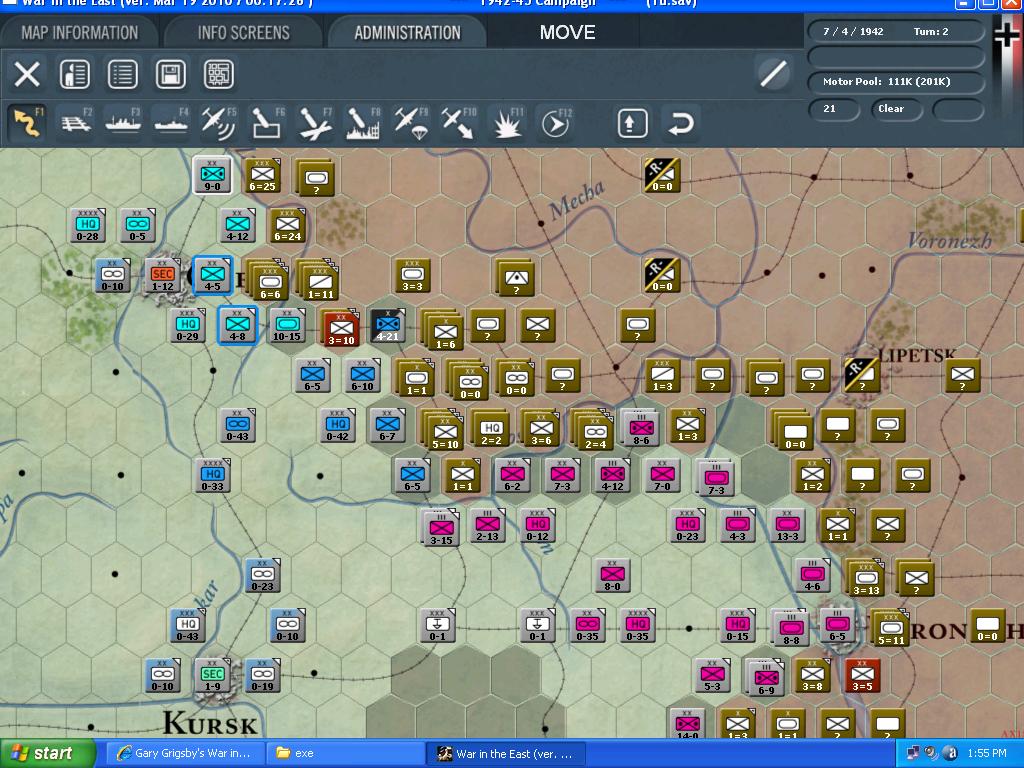Select the magenta 13-3 panzer counter
Viewport: 1024px width, 768px height.
coord(787,524)
